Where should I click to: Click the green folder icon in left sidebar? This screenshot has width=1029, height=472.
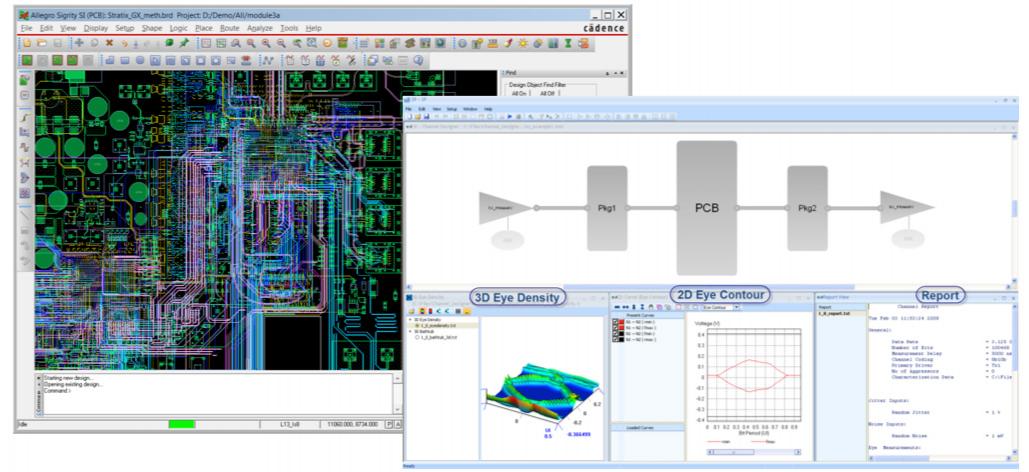tap(25, 80)
